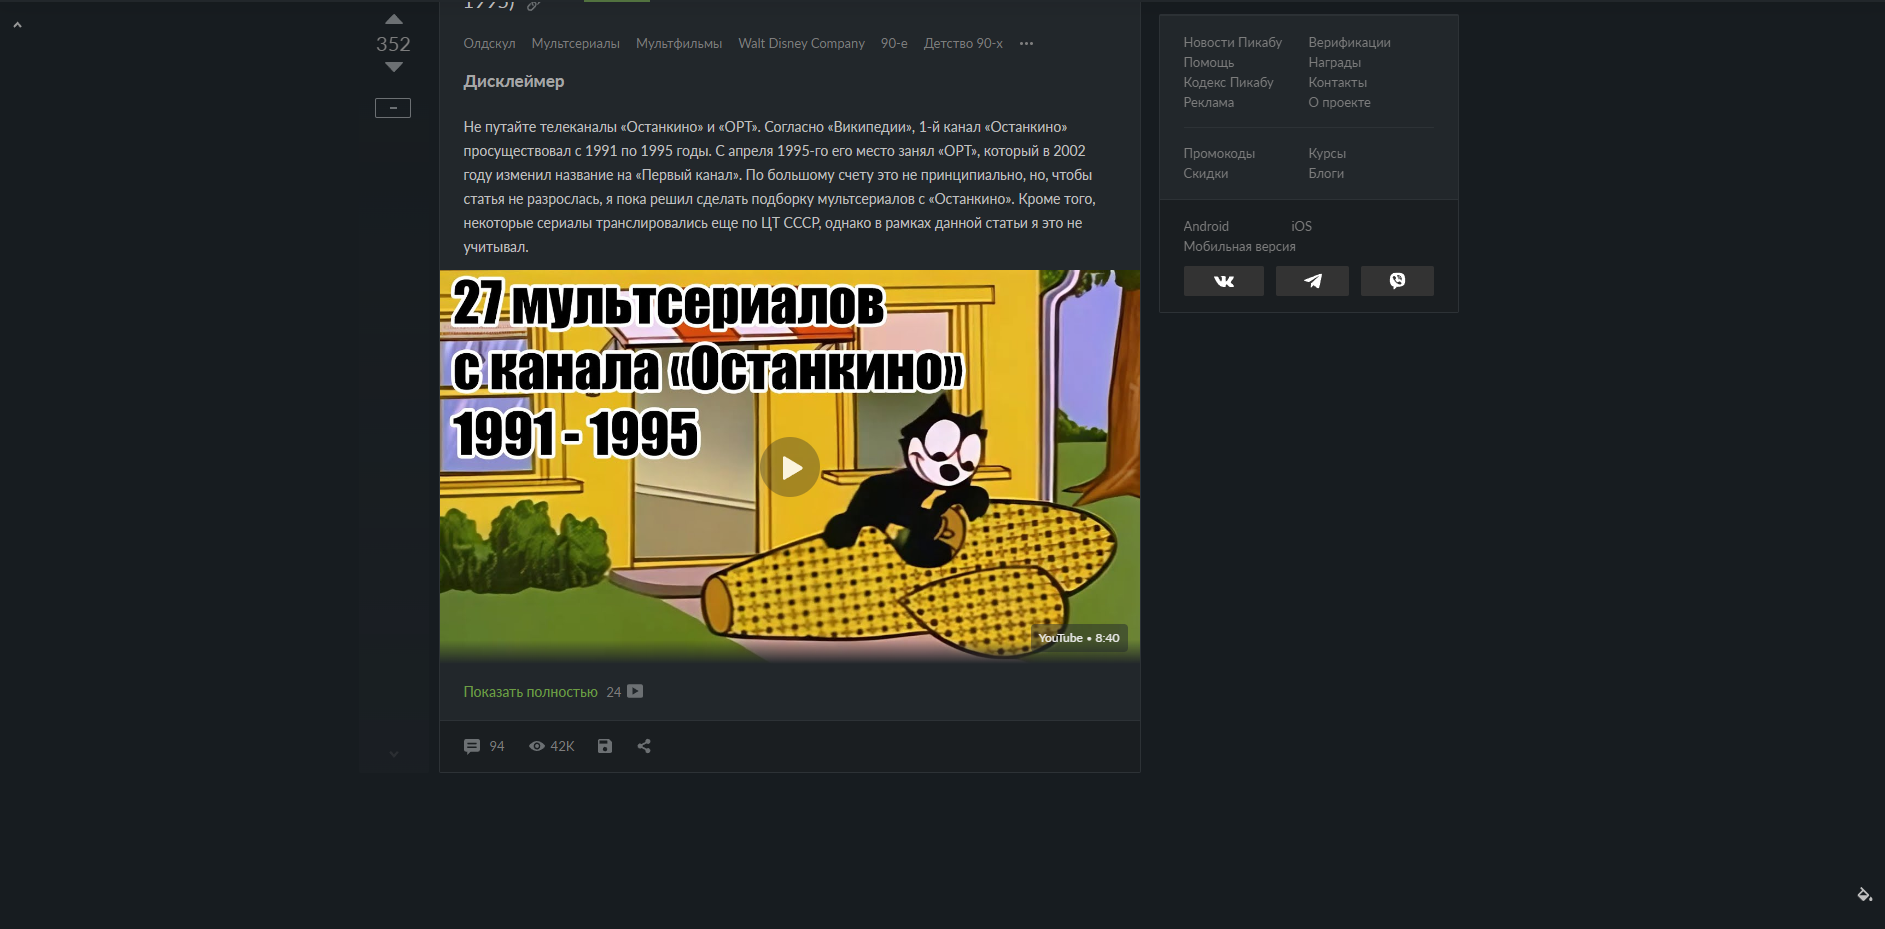This screenshot has height=929, width=1885.
Task: Open the Мультсериалы tag
Action: click(575, 43)
